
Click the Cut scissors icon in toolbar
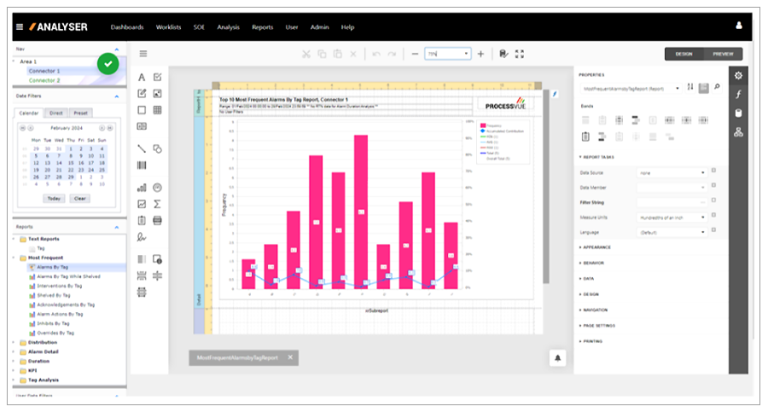306,54
